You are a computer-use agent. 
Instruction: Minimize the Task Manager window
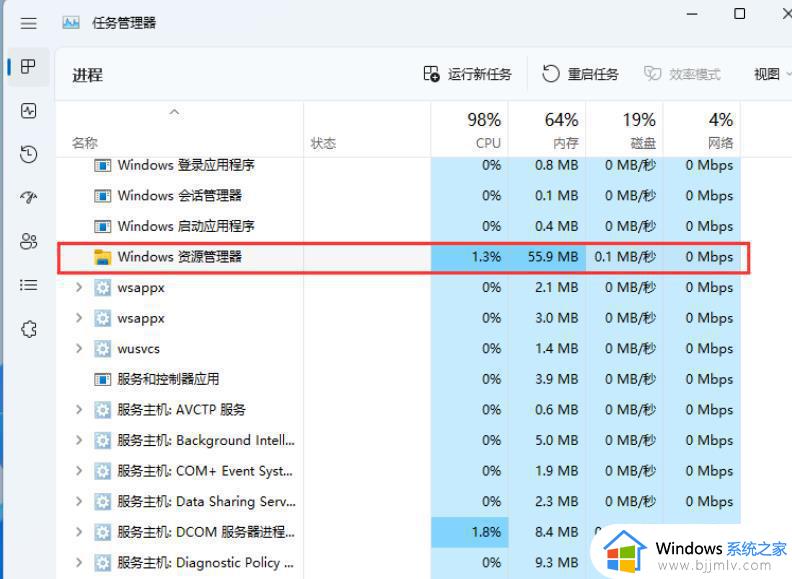pyautogui.click(x=692, y=14)
